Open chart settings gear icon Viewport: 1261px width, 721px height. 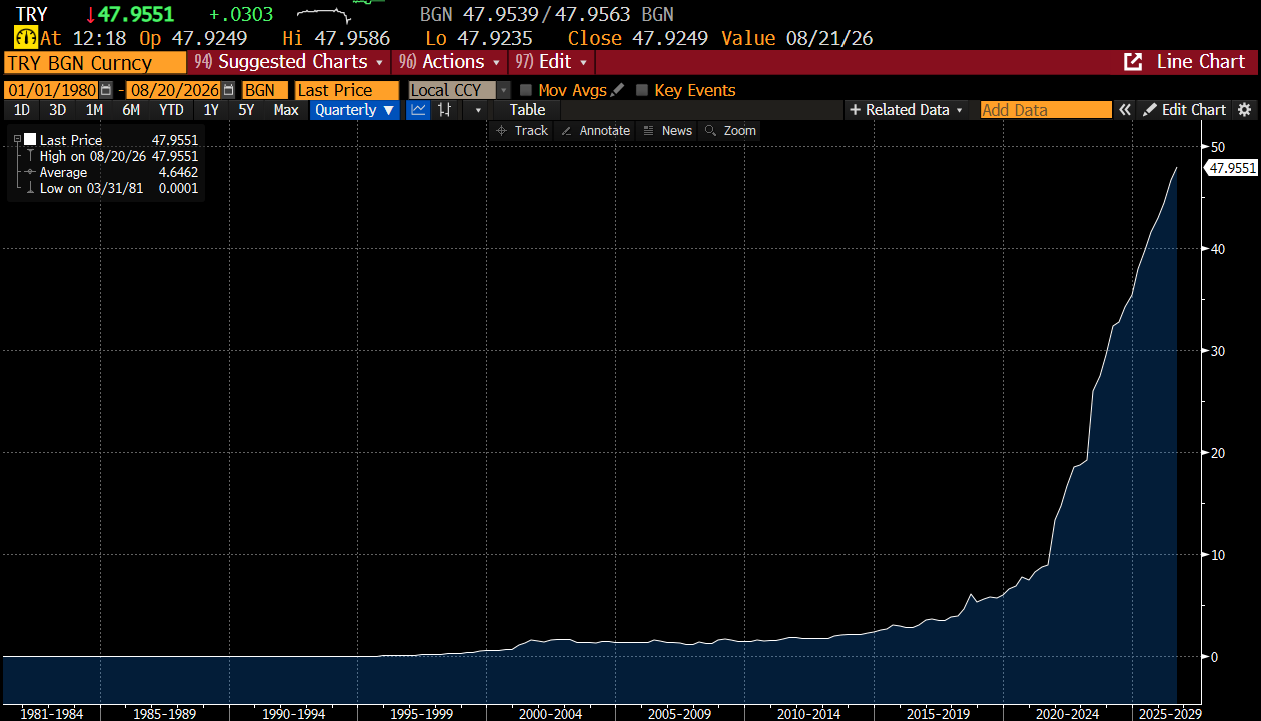[x=1244, y=110]
